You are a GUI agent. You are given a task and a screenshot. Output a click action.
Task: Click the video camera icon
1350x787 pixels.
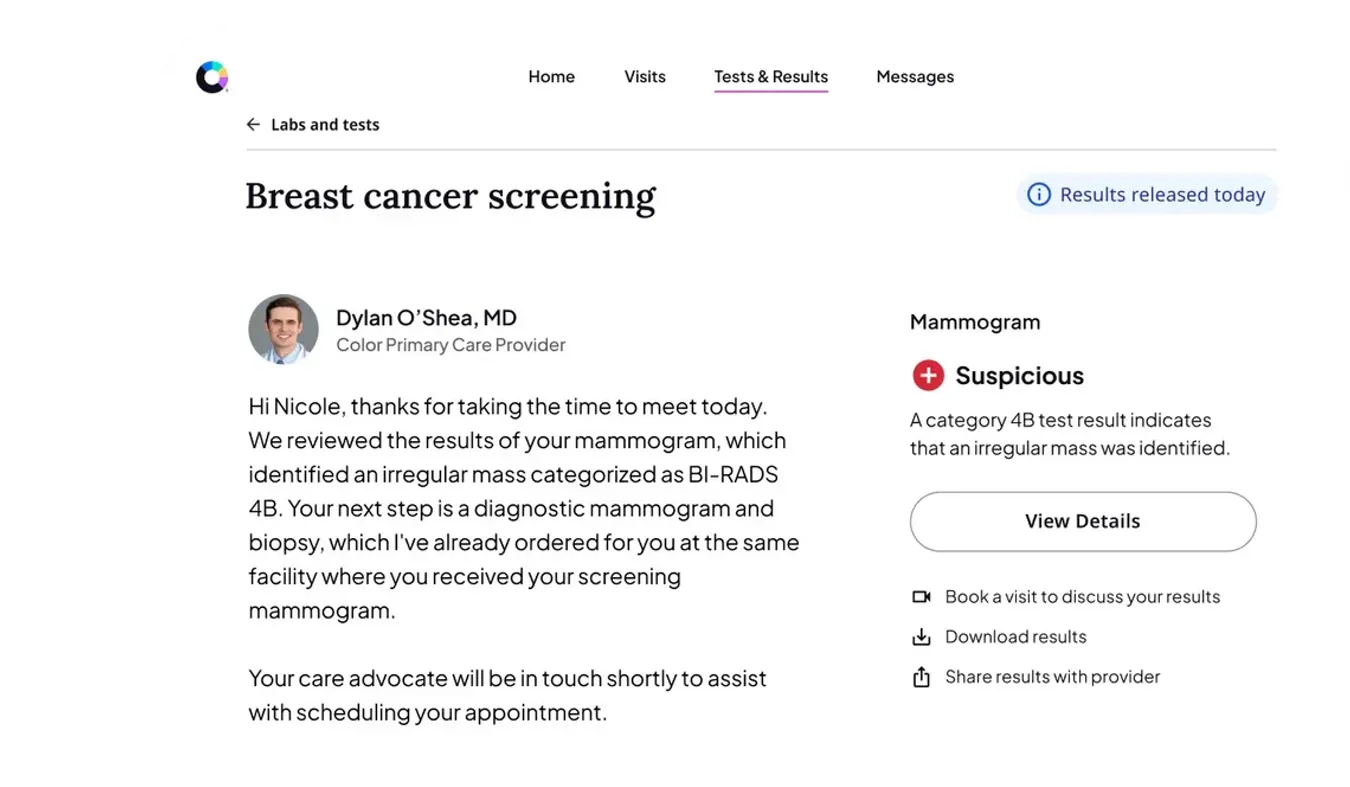(921, 597)
